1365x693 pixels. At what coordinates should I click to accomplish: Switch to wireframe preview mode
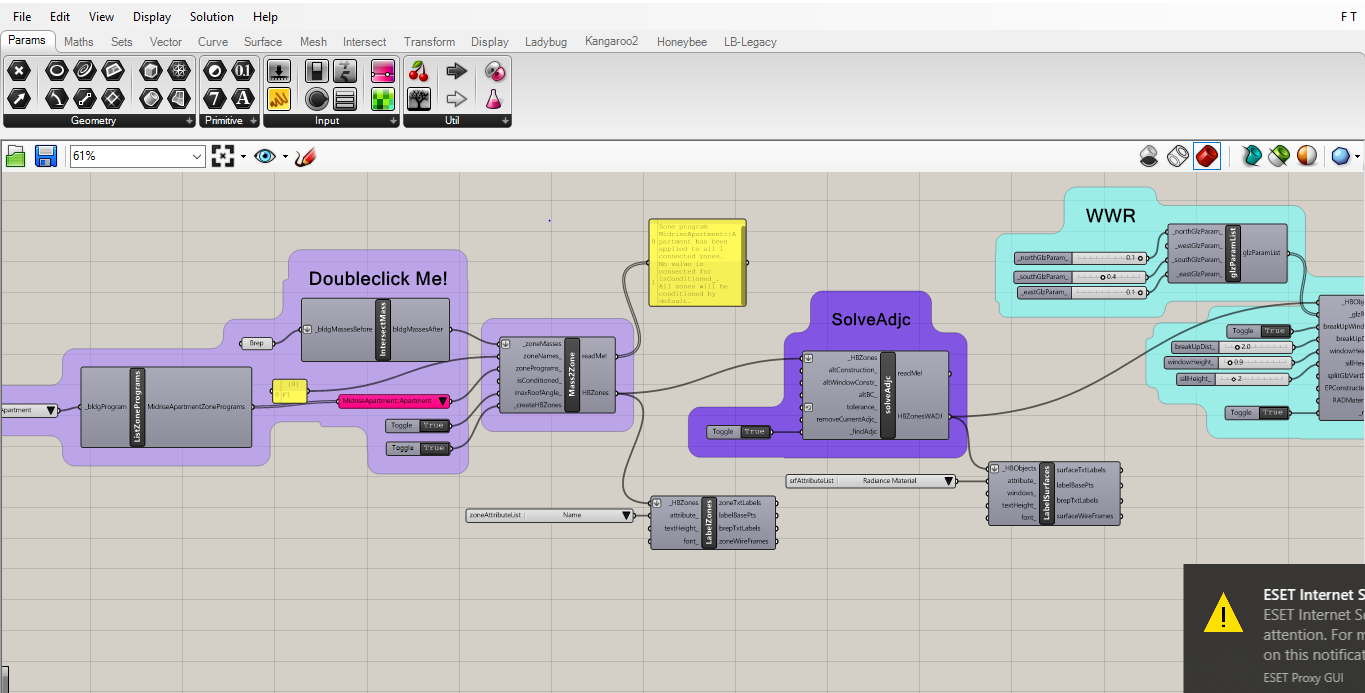pos(1178,156)
